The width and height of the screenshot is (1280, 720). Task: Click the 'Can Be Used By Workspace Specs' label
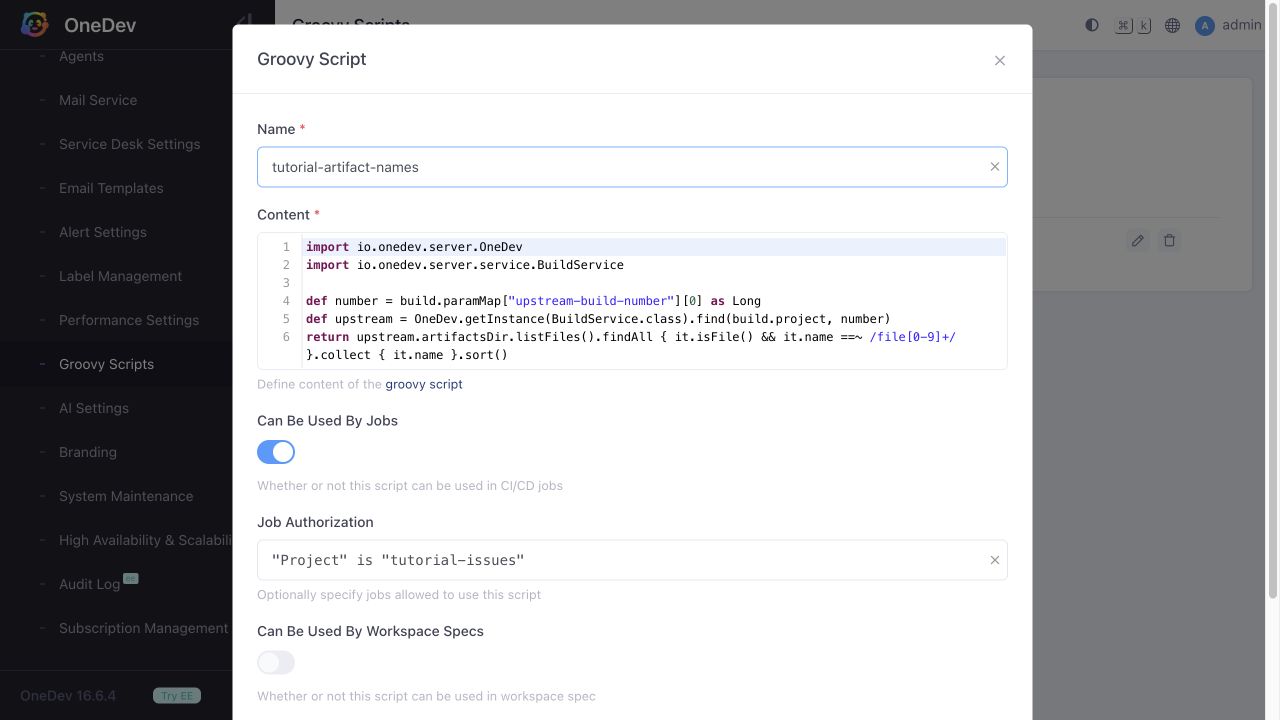370,631
